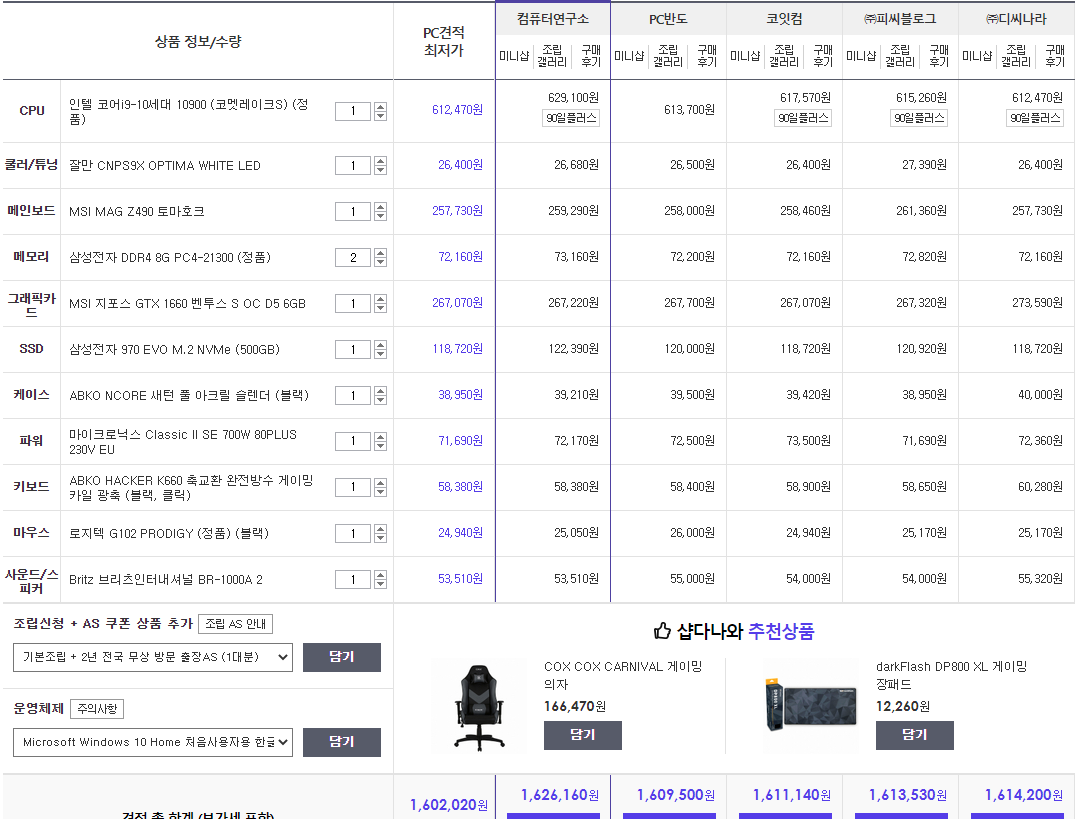This screenshot has height=819, width=1079.
Task: Click 90일플러스 badge under ㈜디씨나라 CPU price
Action: tap(1035, 118)
